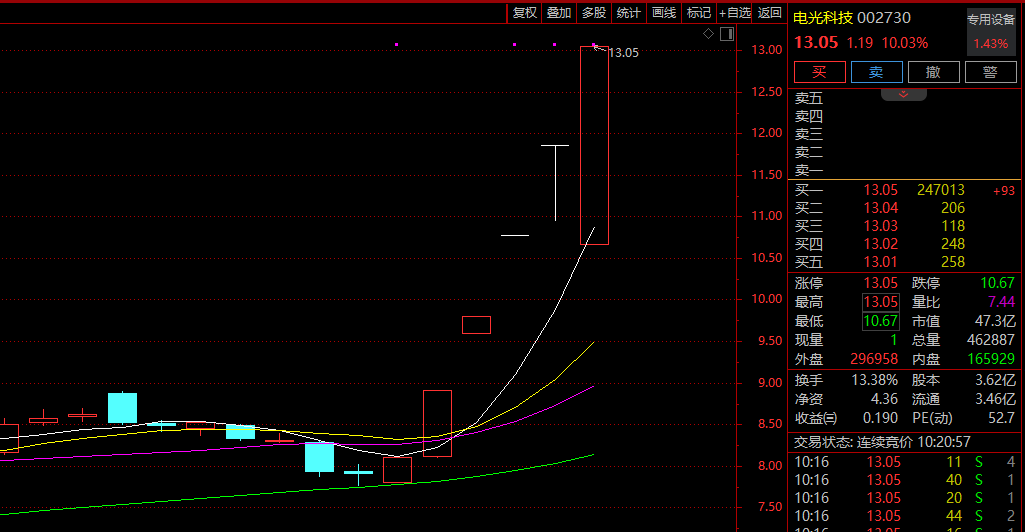
Task: Open the 多股 multi-stock view
Action: tap(594, 13)
